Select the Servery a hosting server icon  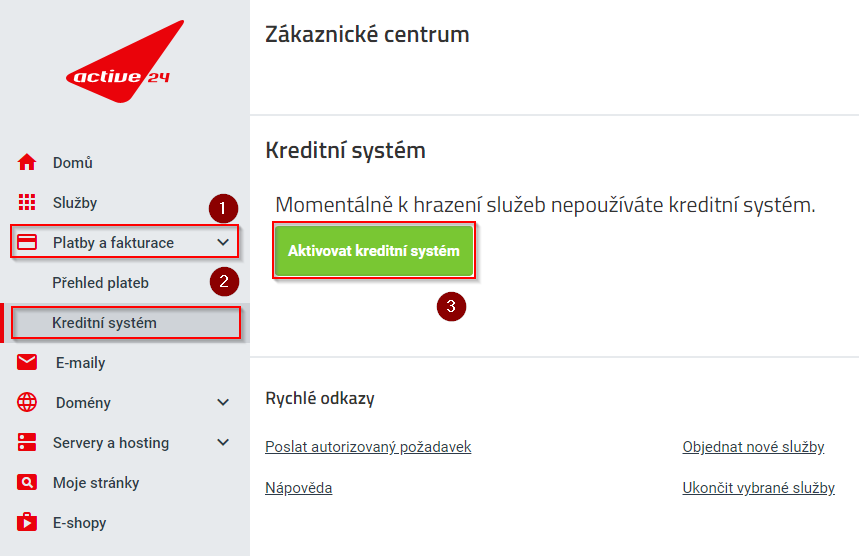[x=27, y=442]
